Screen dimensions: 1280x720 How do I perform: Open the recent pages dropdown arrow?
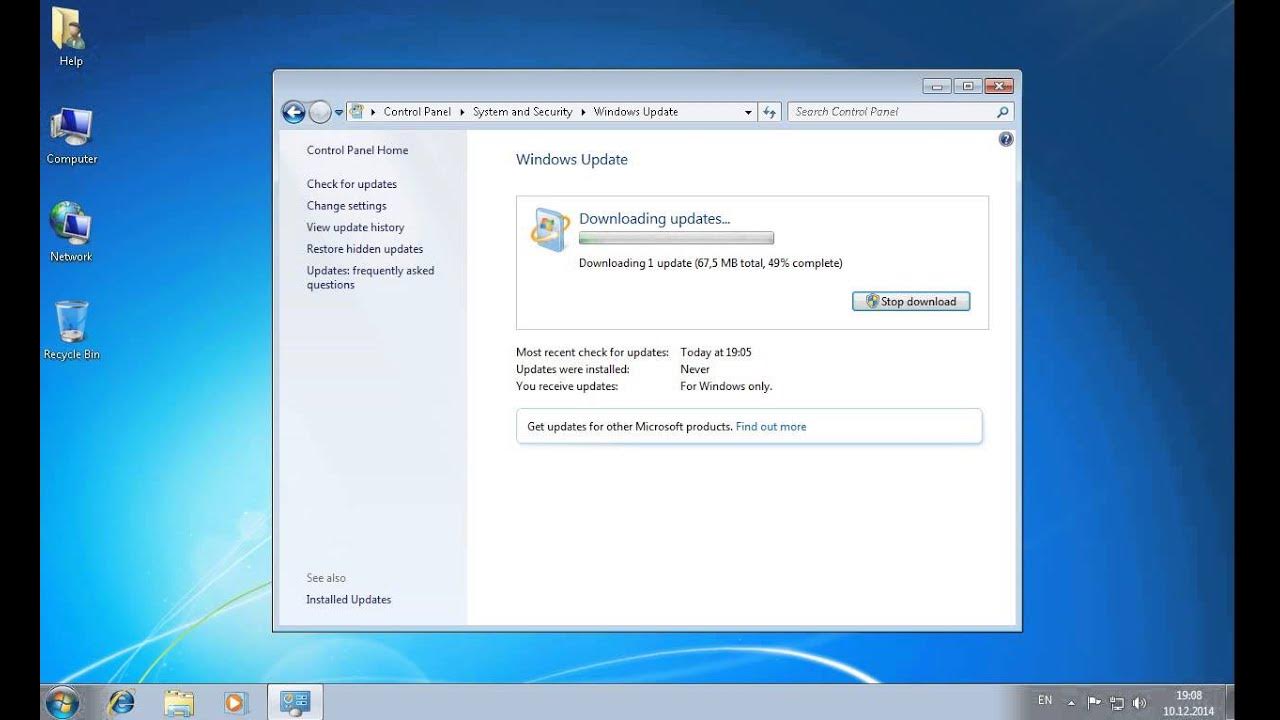coord(339,113)
